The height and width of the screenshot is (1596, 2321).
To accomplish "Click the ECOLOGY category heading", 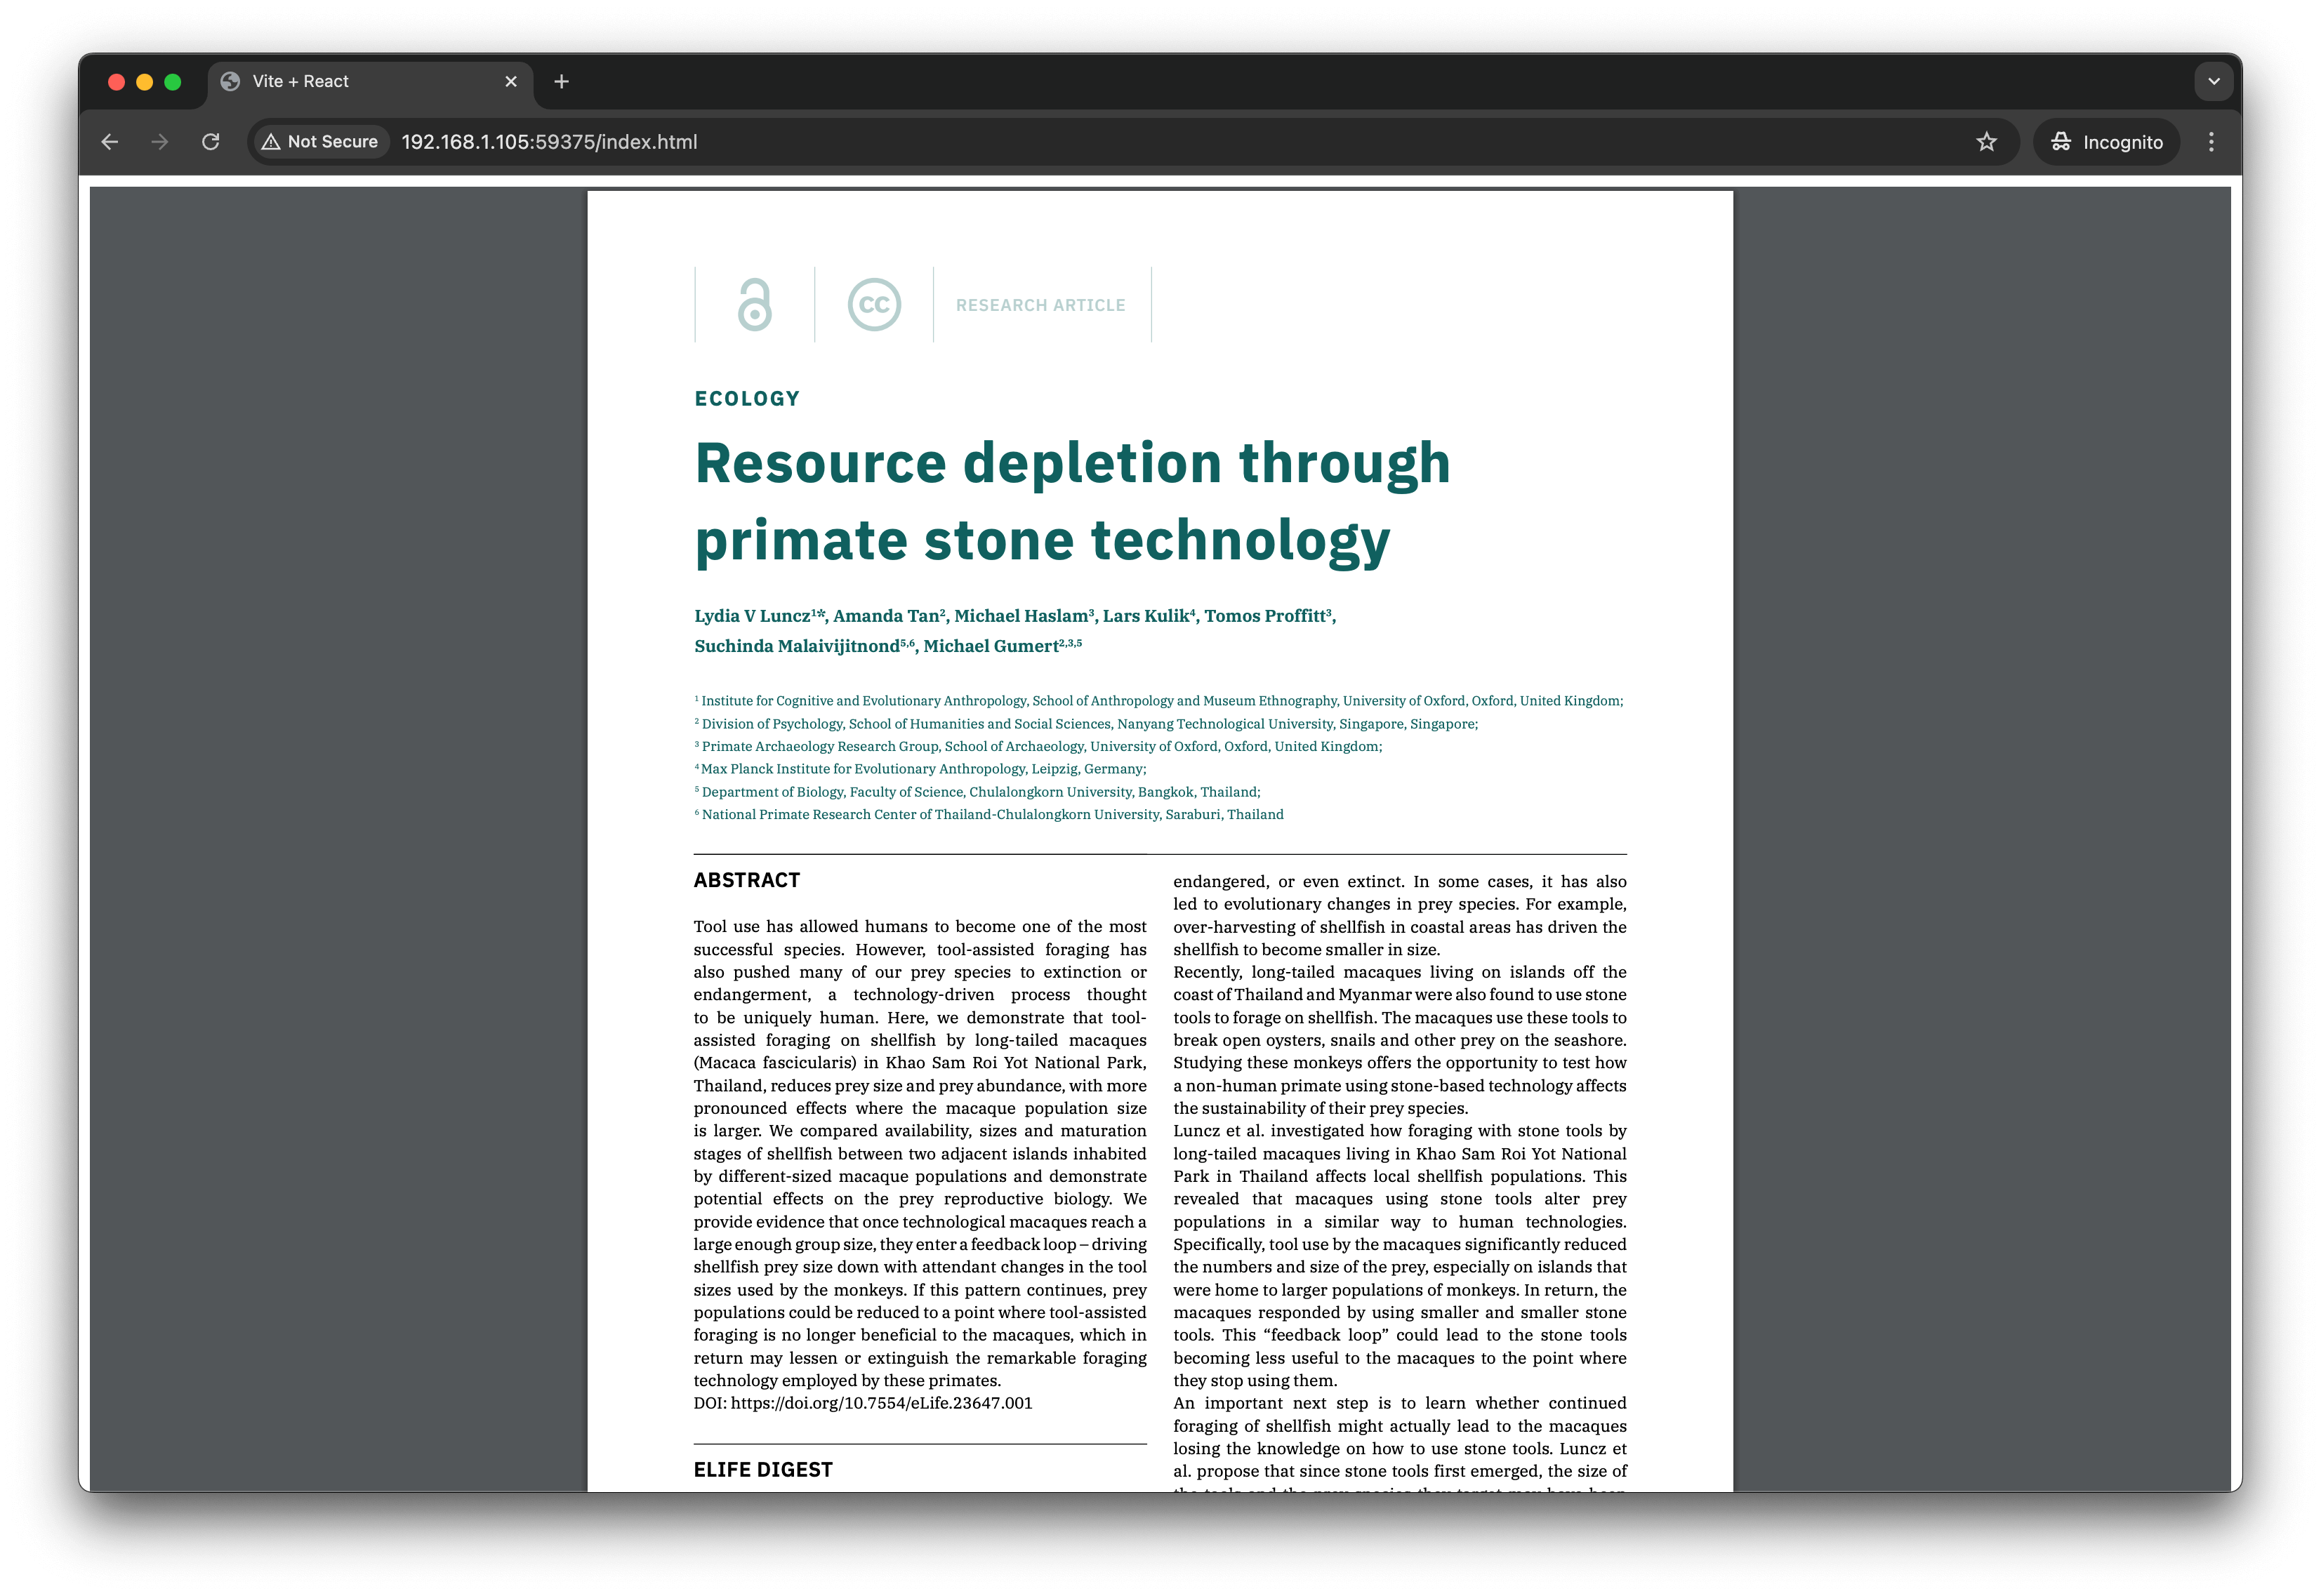I will tap(747, 398).
